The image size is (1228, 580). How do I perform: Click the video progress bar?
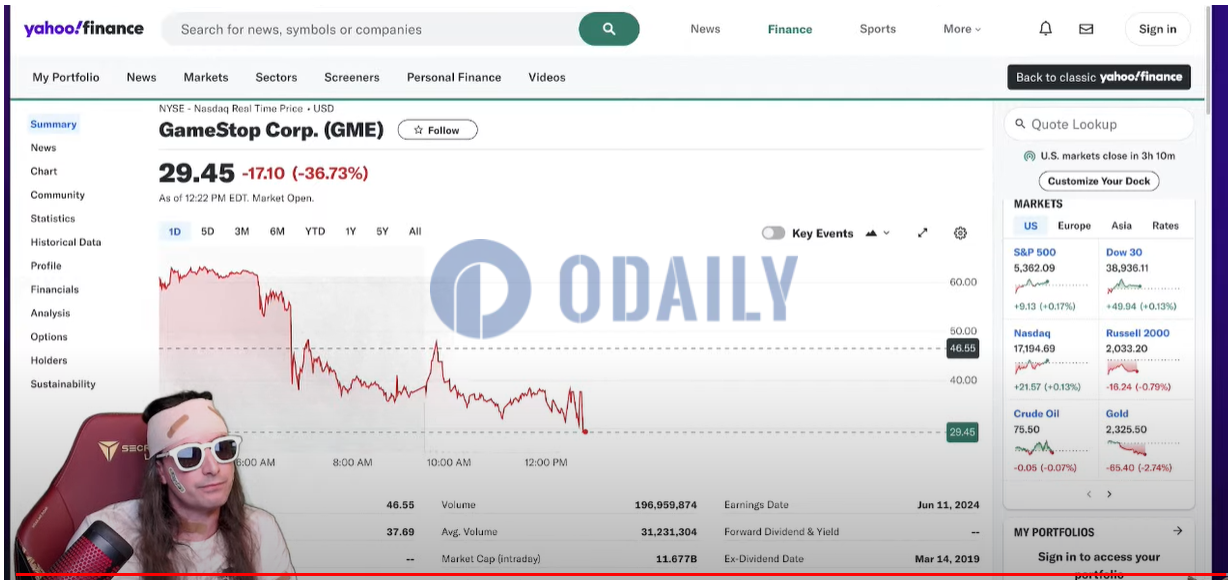tap(614, 576)
